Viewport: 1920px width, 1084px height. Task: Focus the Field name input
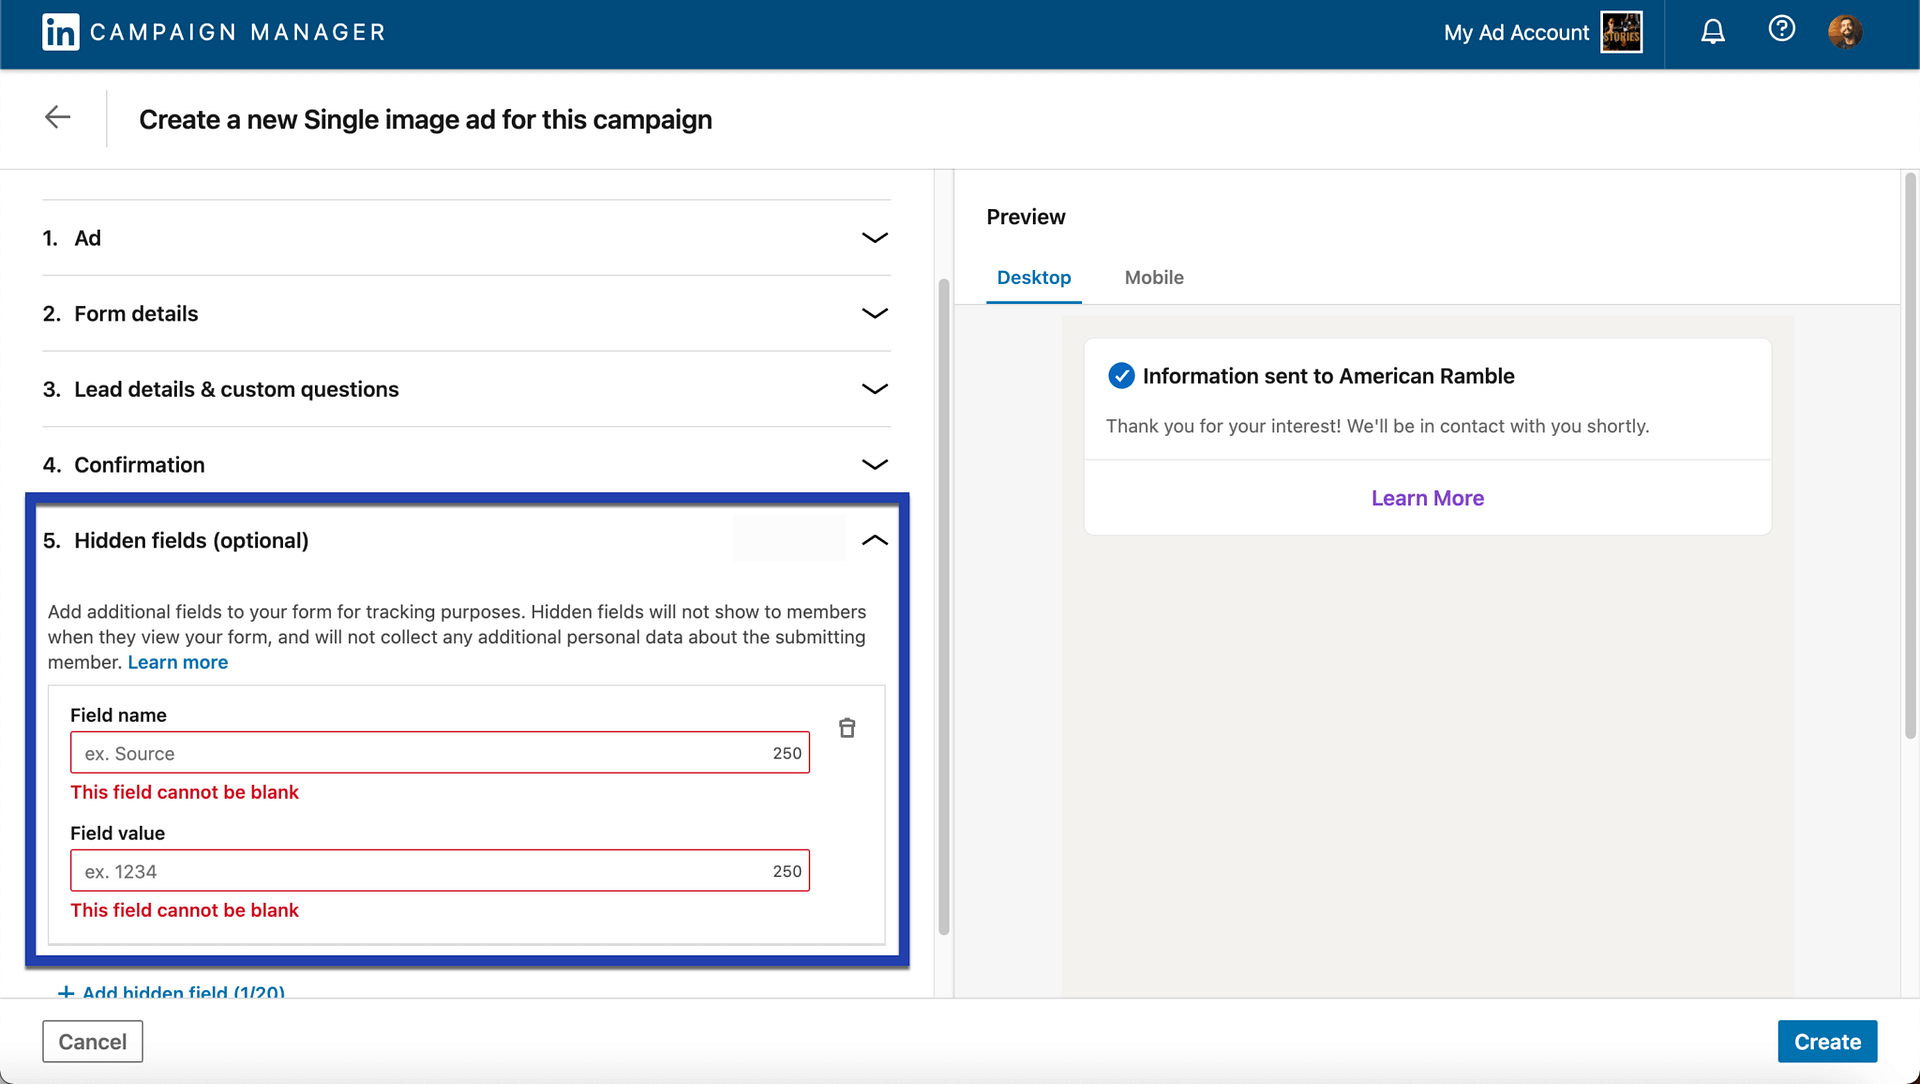pos(440,753)
